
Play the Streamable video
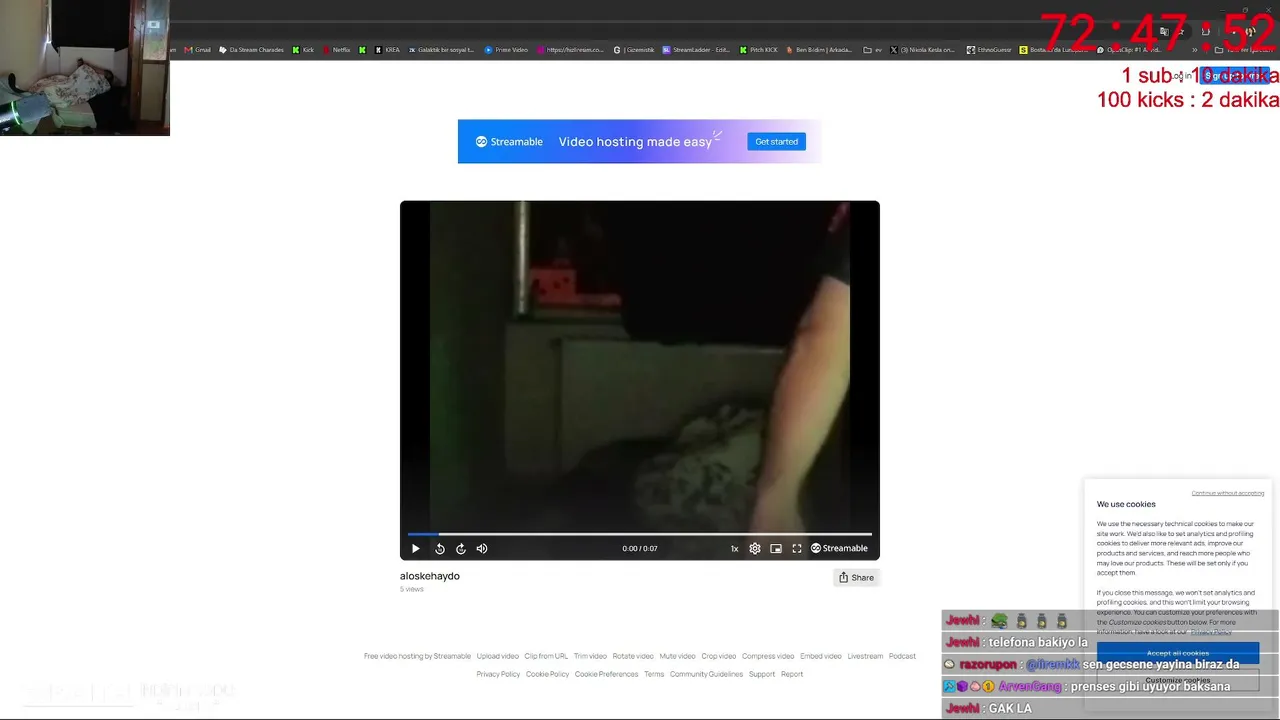pos(416,548)
